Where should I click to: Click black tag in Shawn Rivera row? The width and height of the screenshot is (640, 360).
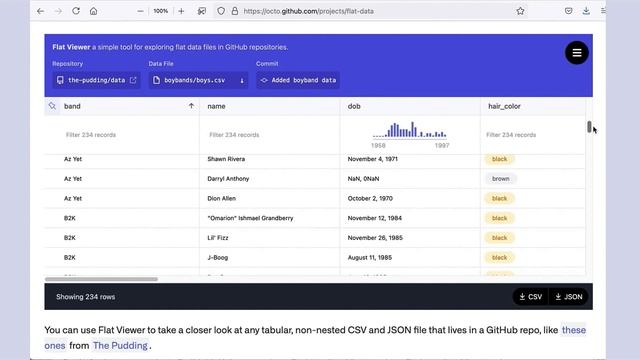pos(500,159)
